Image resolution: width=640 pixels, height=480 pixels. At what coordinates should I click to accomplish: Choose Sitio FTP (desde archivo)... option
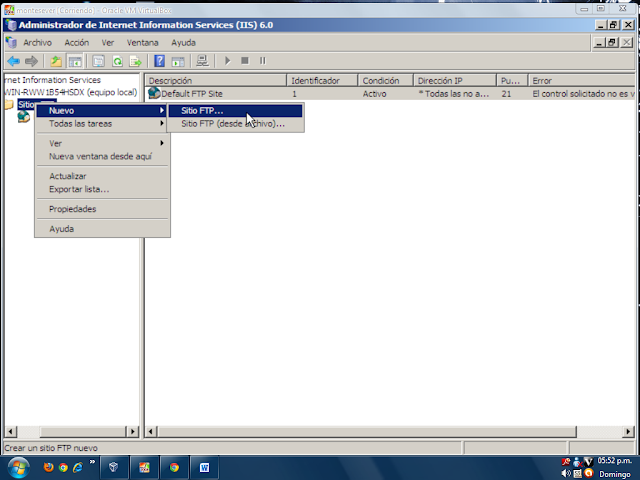point(236,124)
